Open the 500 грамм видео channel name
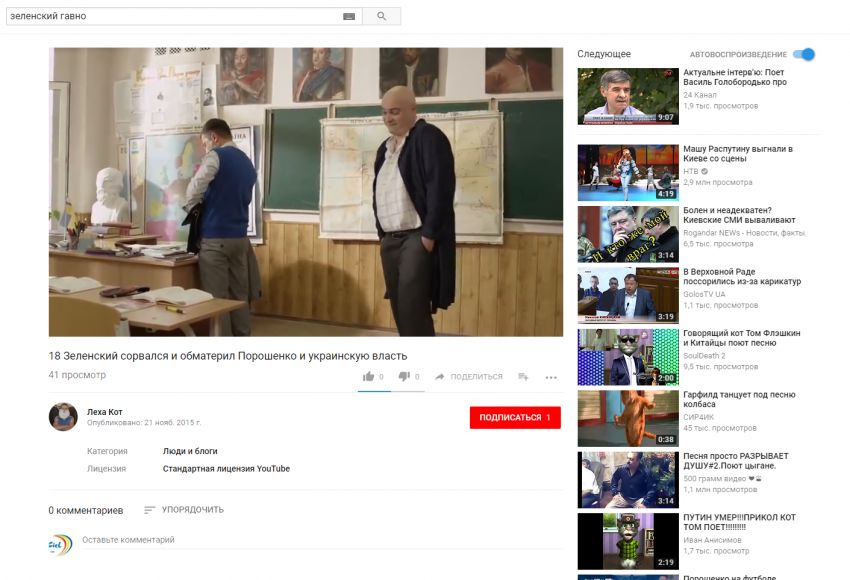Screen dimensions: 850x580 point(714,479)
